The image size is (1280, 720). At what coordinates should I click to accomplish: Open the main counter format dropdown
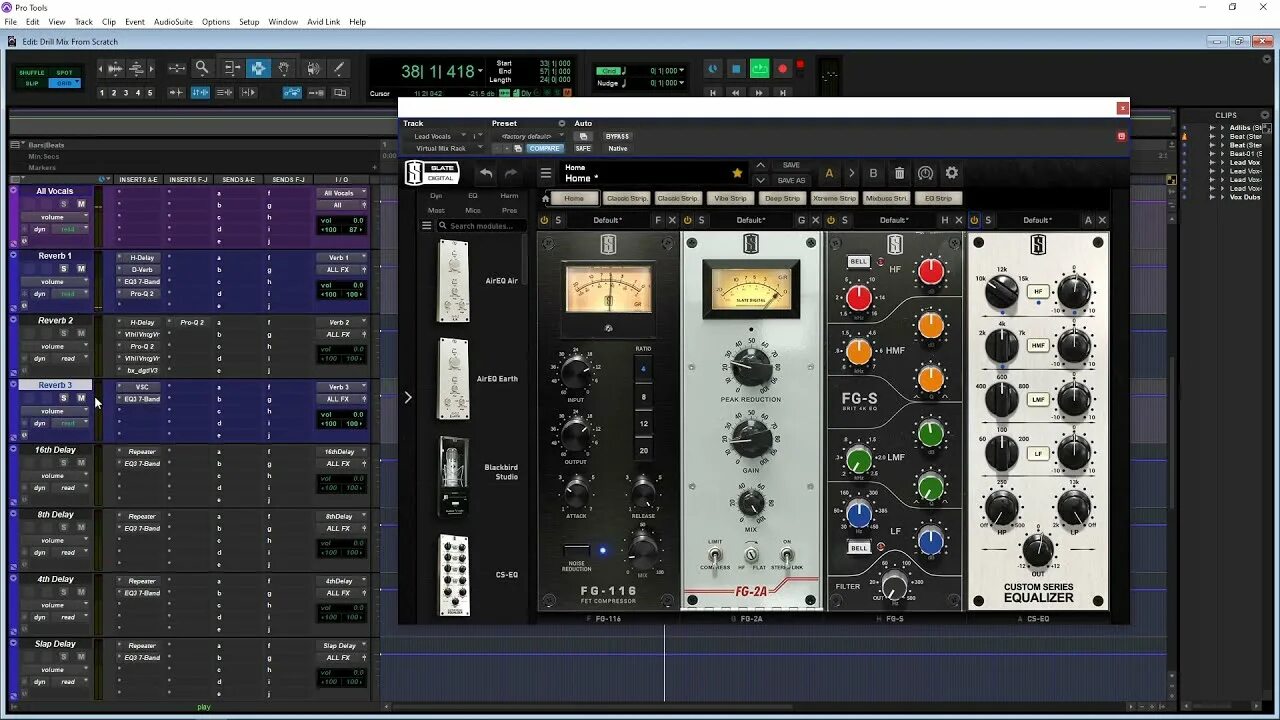tap(481, 72)
